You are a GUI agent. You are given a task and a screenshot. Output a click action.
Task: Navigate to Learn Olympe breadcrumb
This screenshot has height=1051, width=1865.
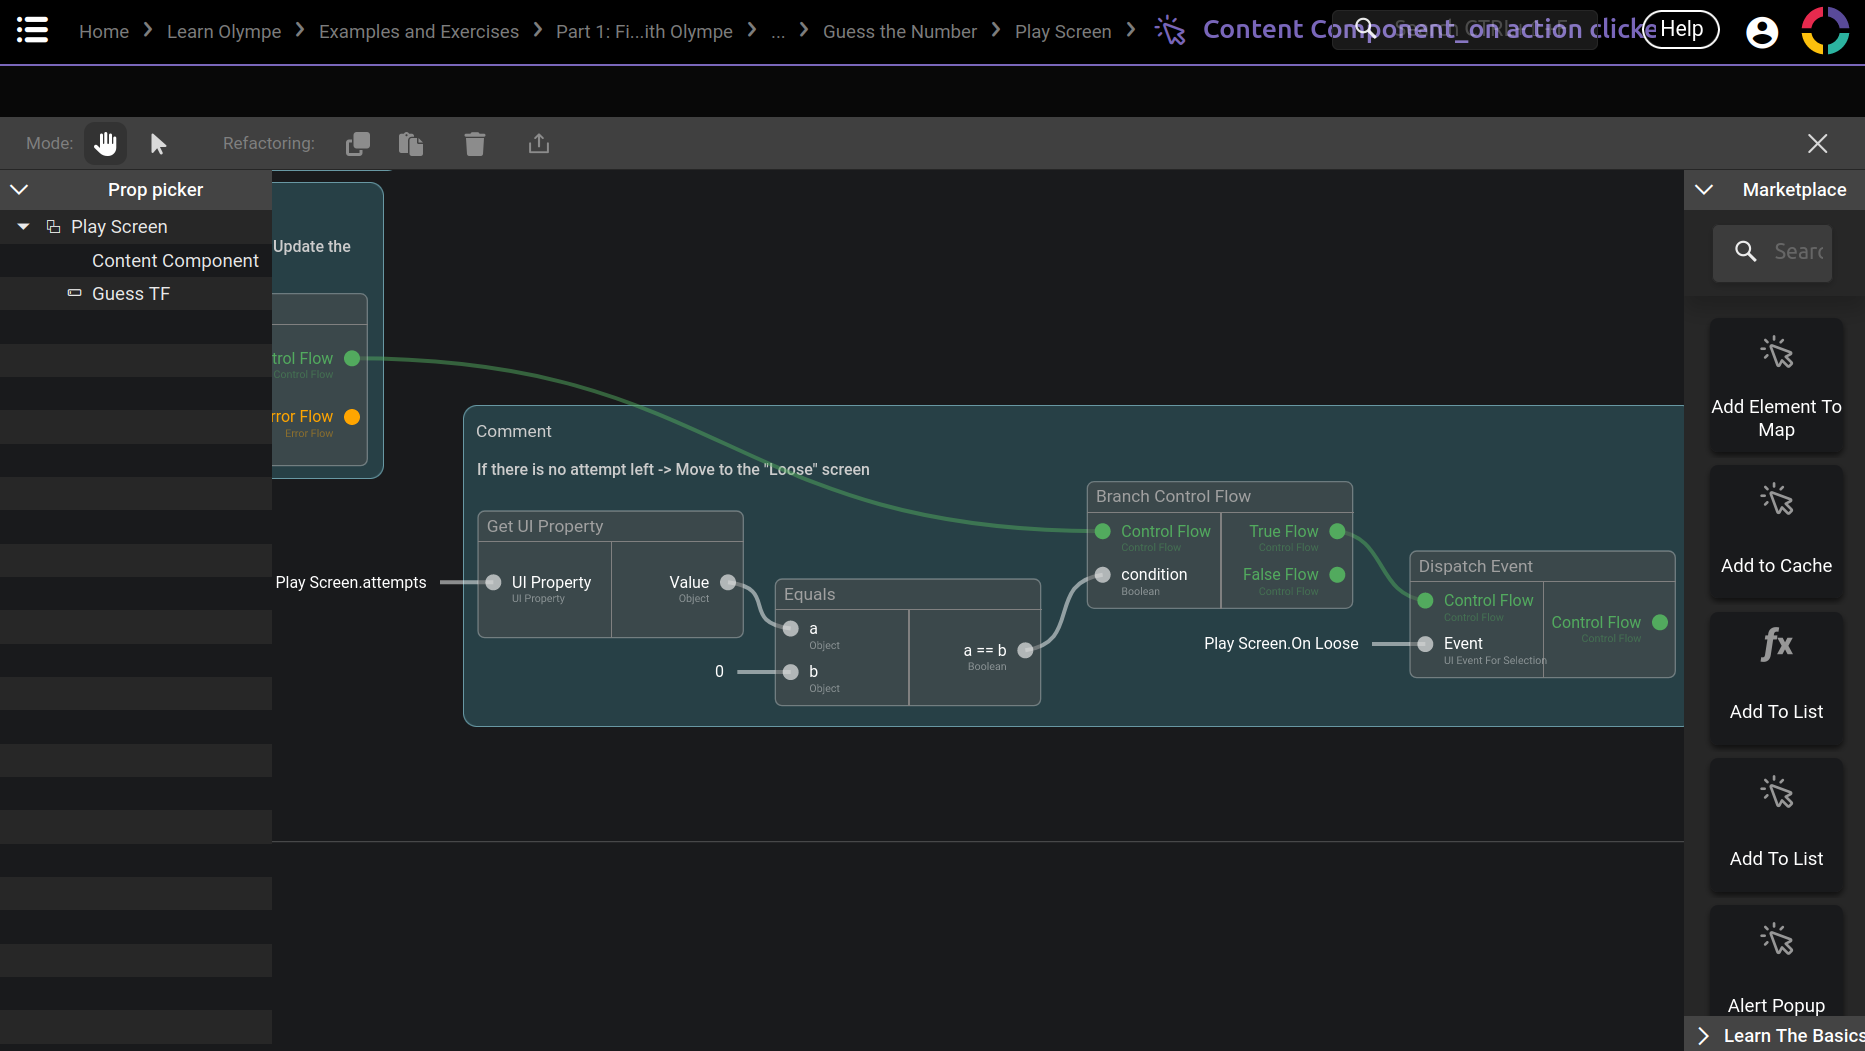pos(224,32)
